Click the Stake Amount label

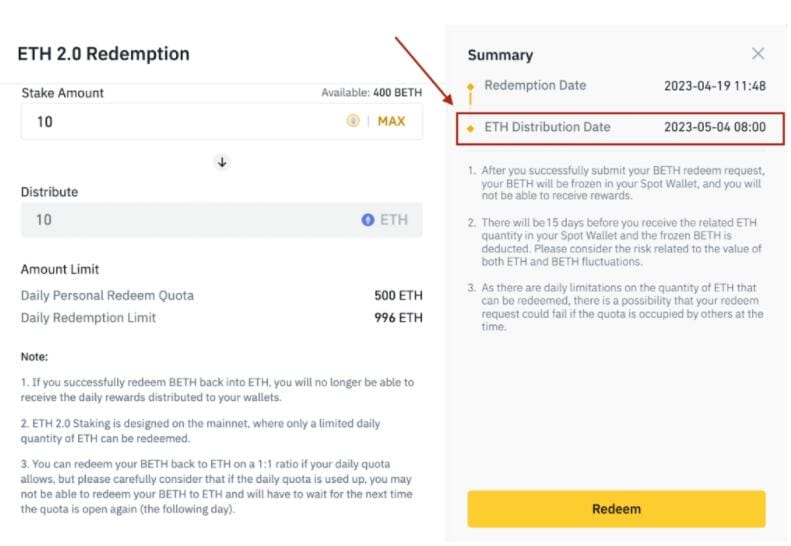[x=62, y=93]
